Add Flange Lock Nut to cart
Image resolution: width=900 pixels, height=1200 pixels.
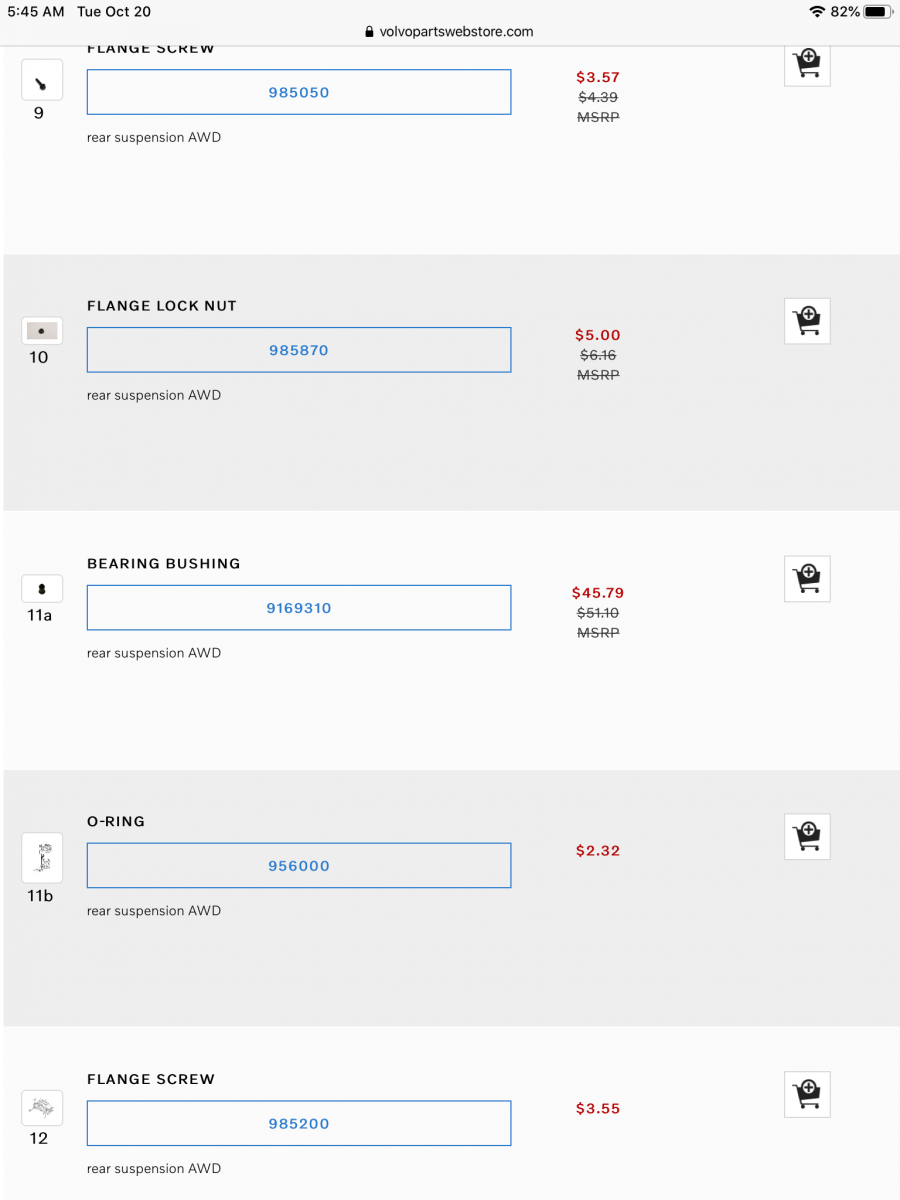[807, 321]
